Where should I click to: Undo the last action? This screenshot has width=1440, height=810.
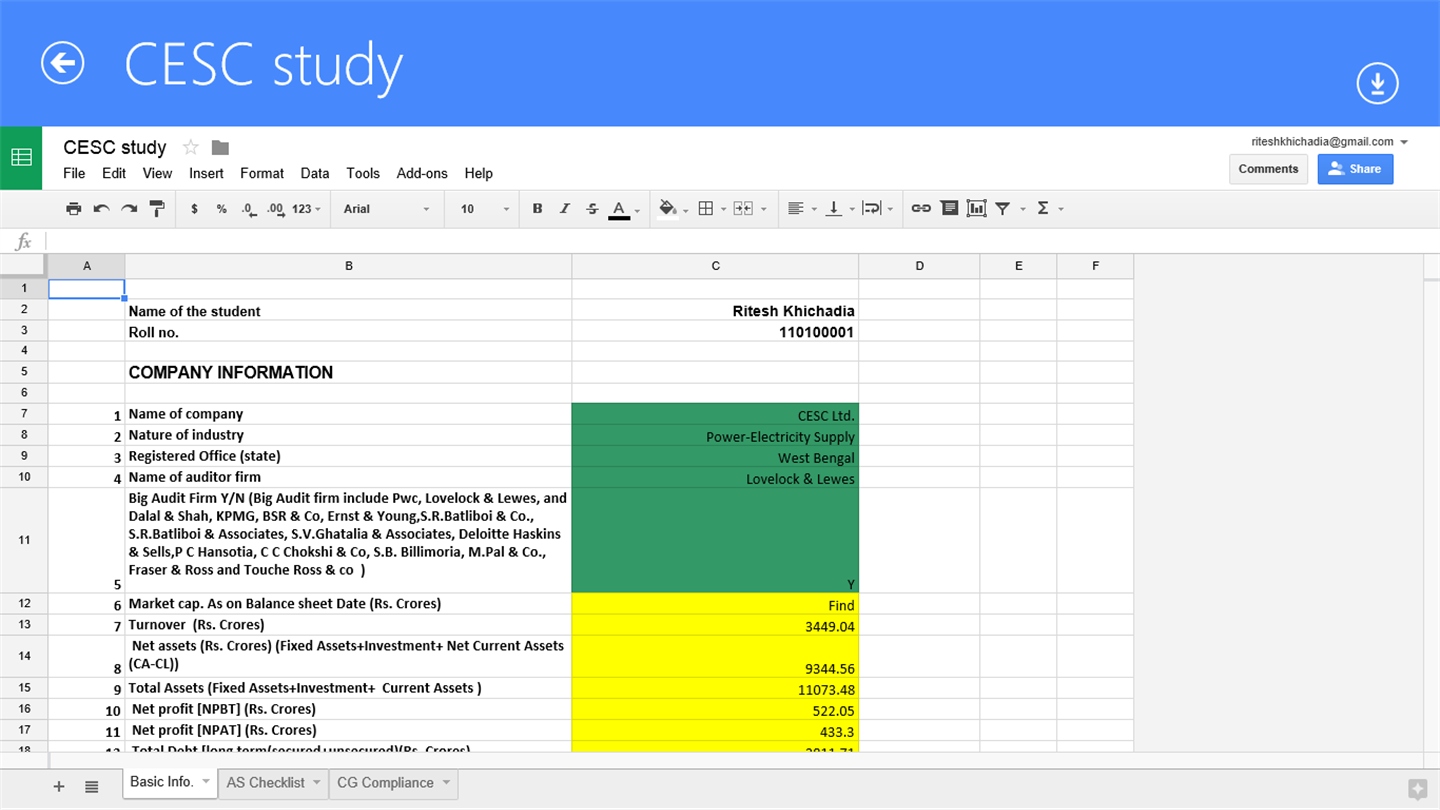point(101,208)
